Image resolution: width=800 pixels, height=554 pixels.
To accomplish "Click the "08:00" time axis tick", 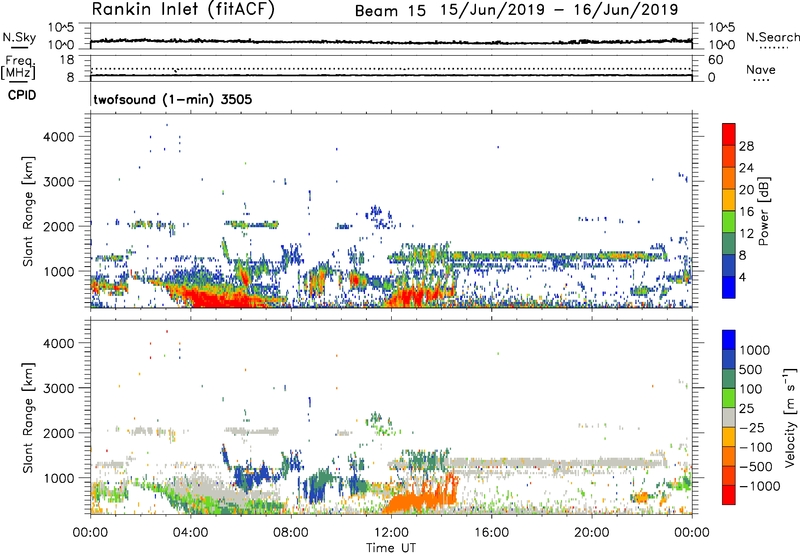I will 291,533.
